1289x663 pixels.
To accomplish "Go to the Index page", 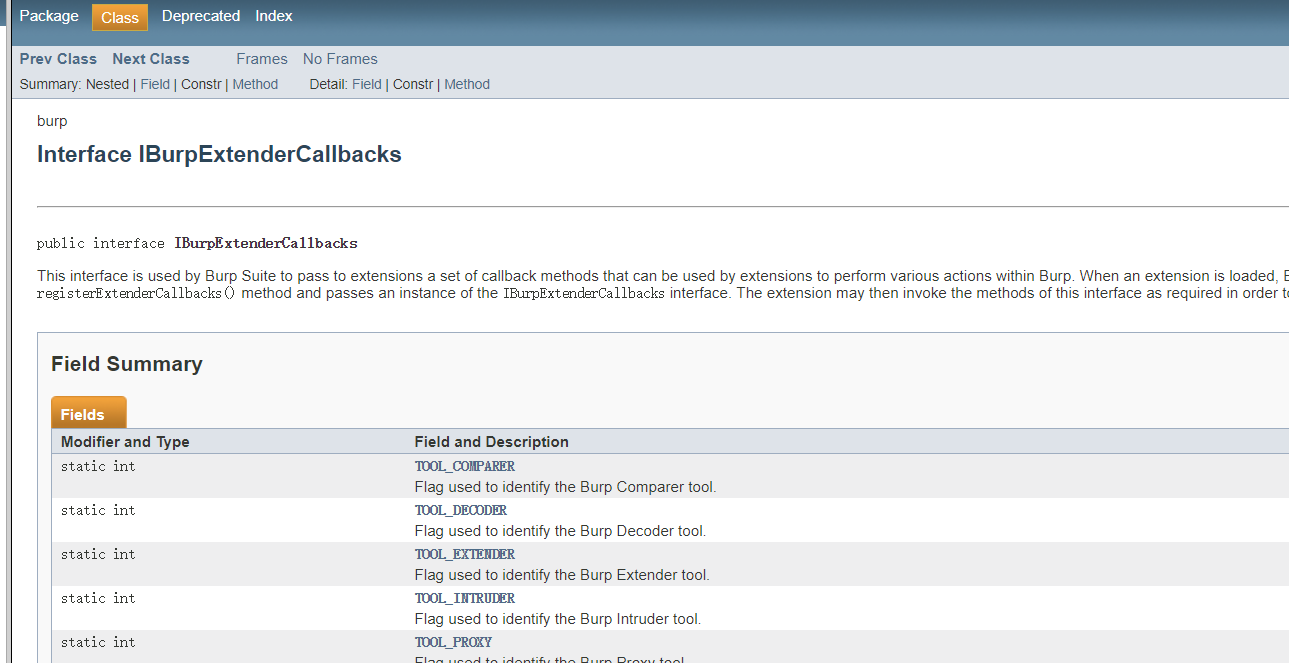I will coord(274,16).
